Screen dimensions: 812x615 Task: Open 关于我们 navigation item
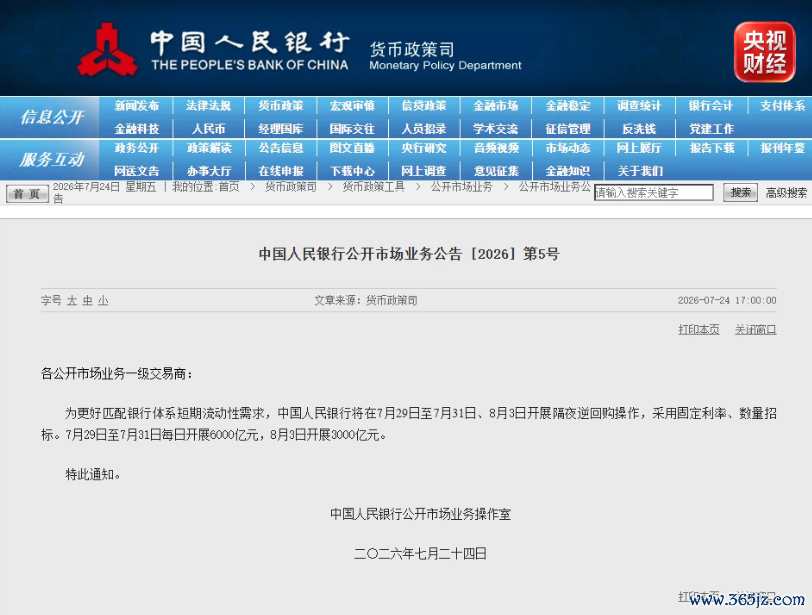(x=640, y=171)
